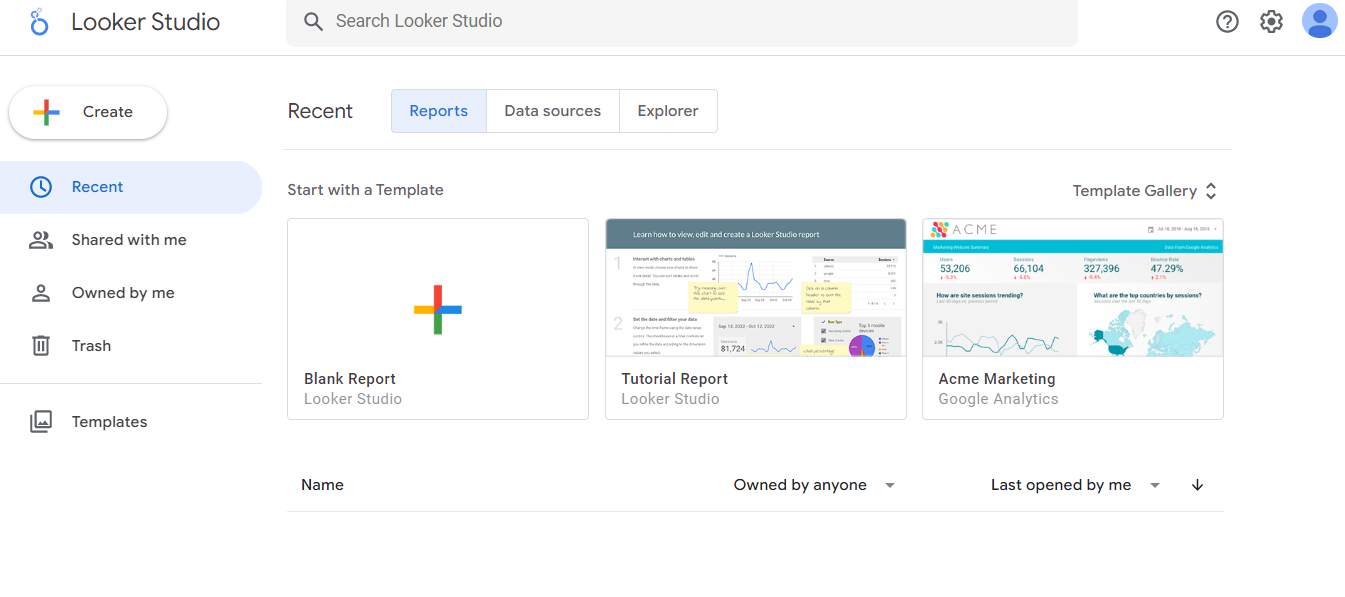1345x597 pixels.
Task: Select Recent in the sidebar
Action: tap(131, 187)
